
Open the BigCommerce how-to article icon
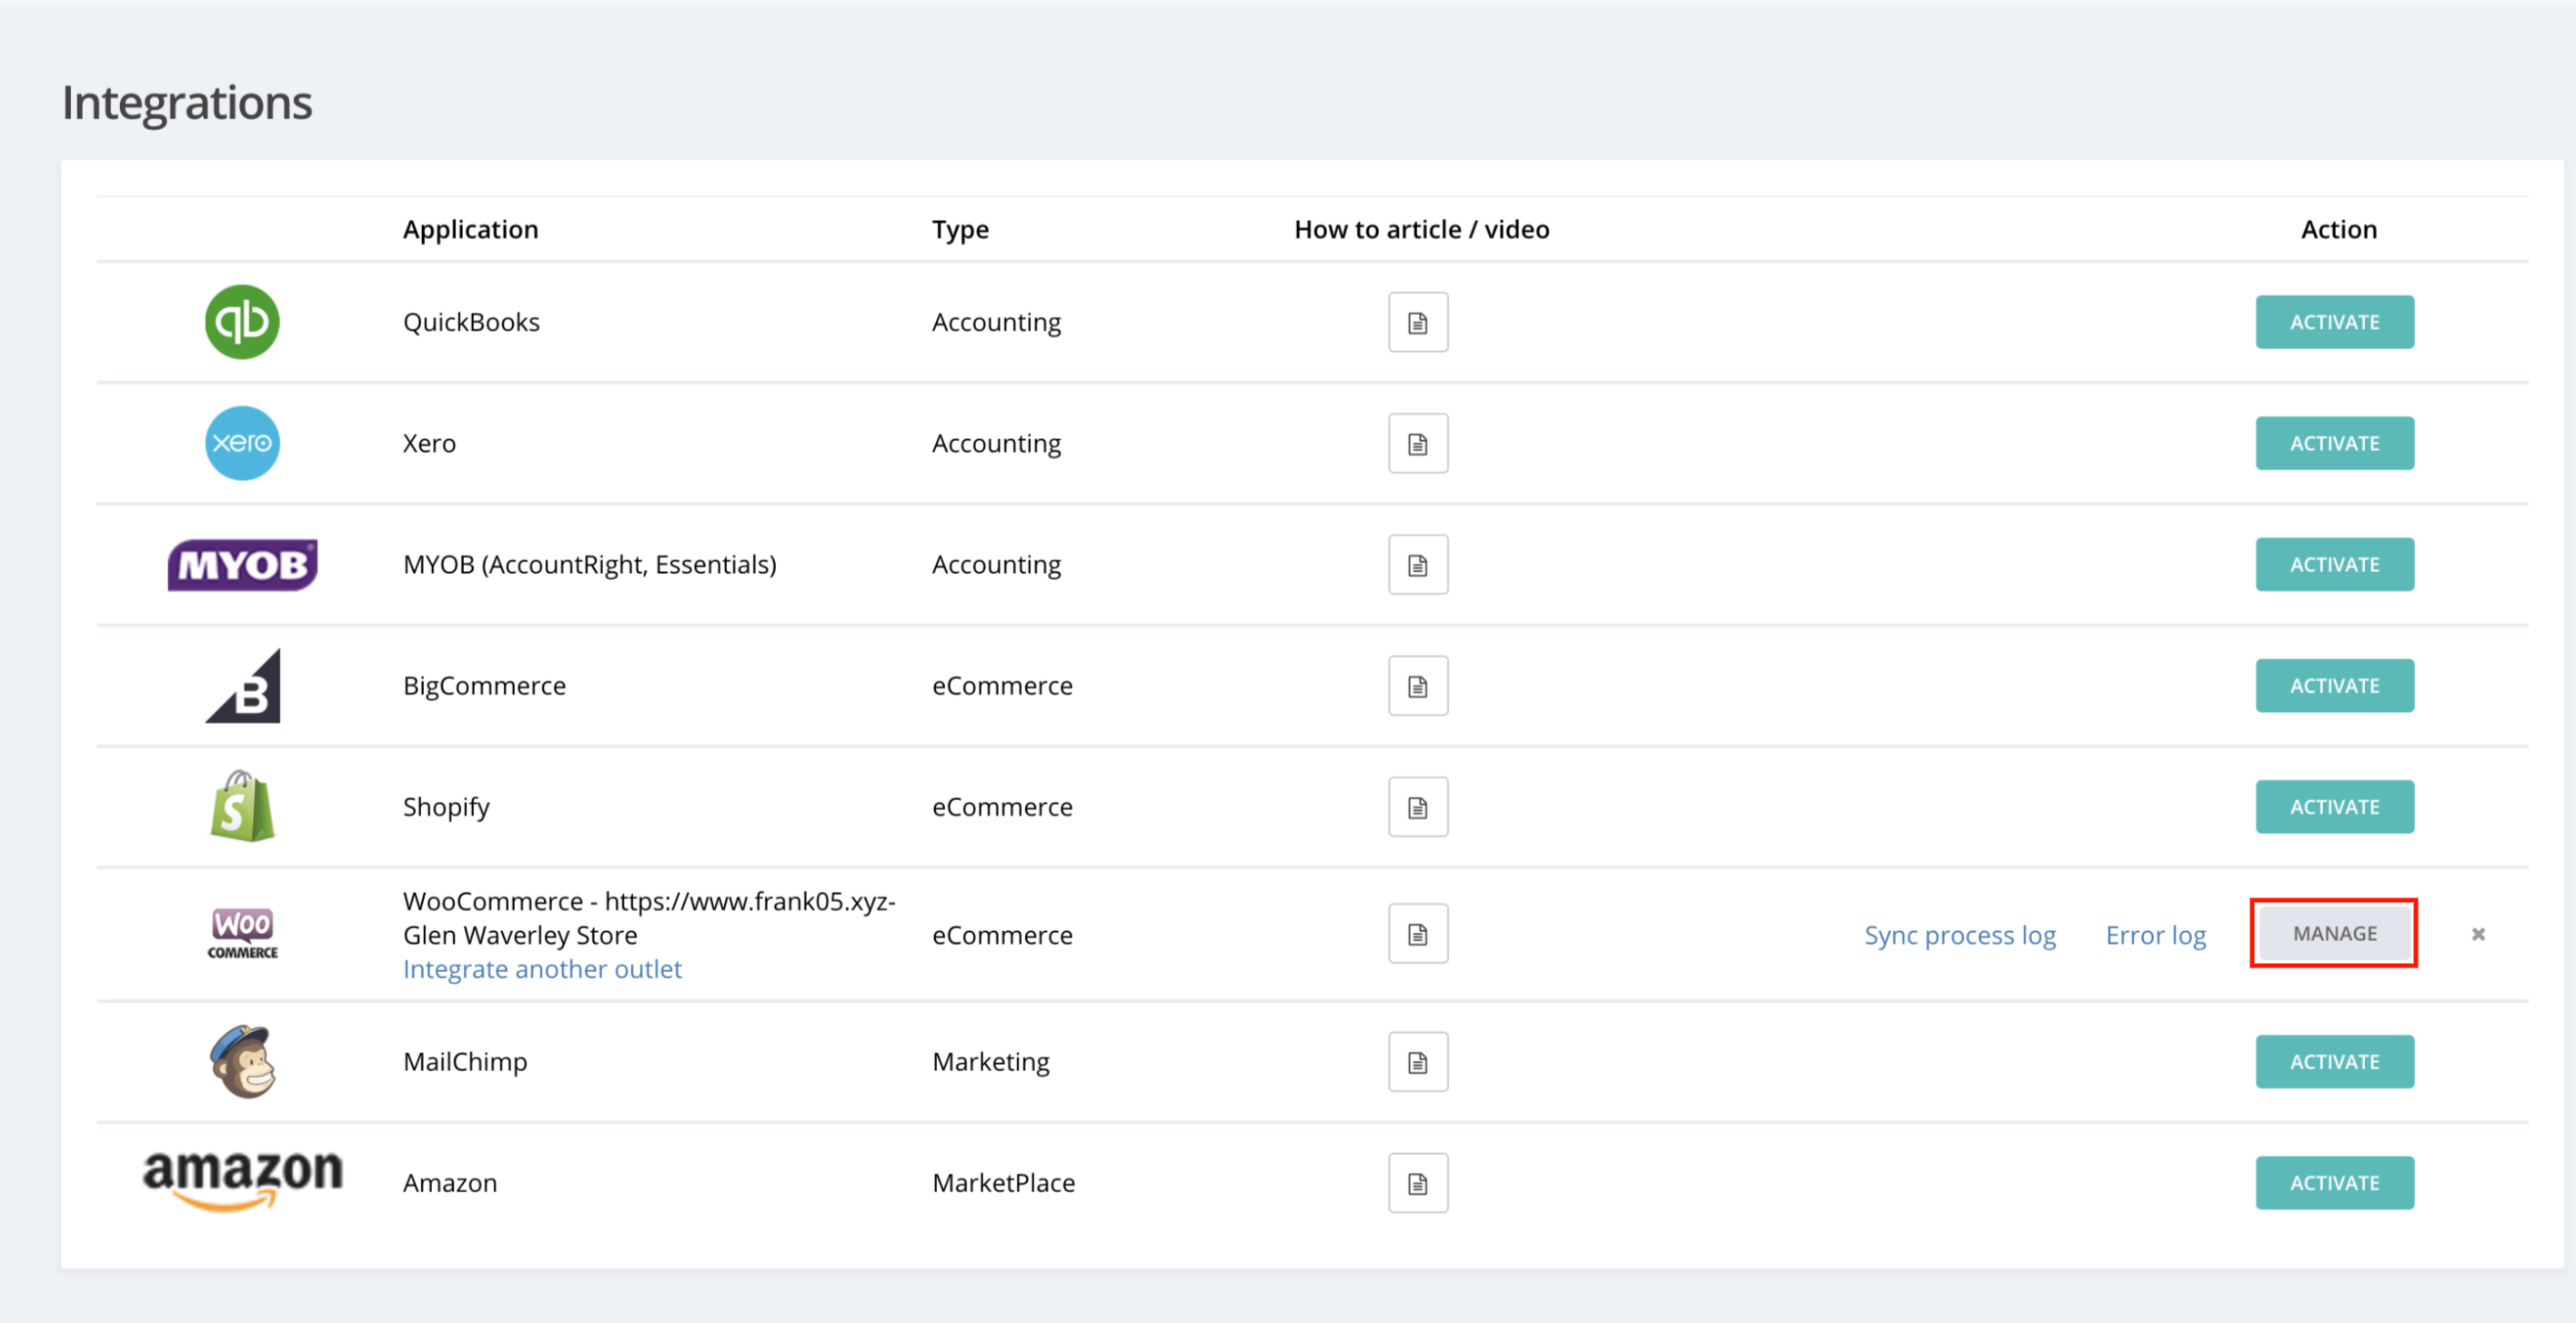tap(1418, 686)
